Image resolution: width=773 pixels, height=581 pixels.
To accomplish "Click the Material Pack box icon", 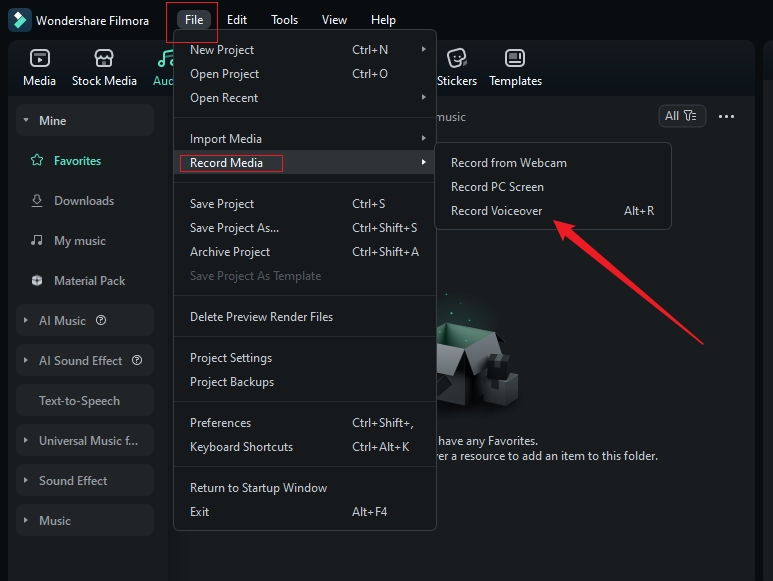I will (x=37, y=280).
